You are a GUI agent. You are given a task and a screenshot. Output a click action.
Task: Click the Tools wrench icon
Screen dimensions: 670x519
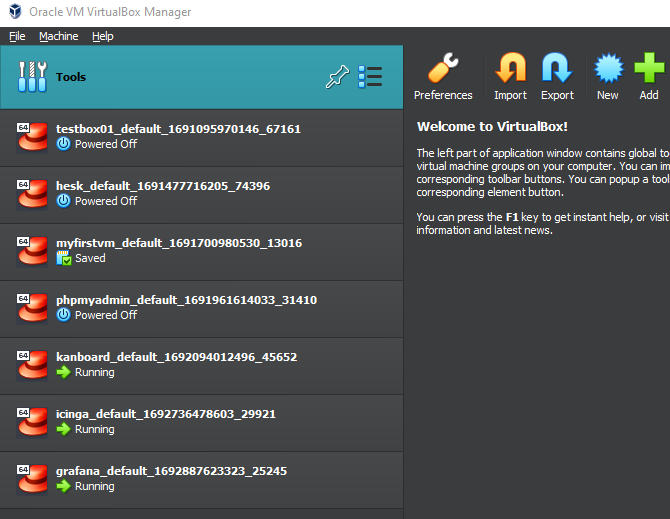pyautogui.click(x=33, y=77)
